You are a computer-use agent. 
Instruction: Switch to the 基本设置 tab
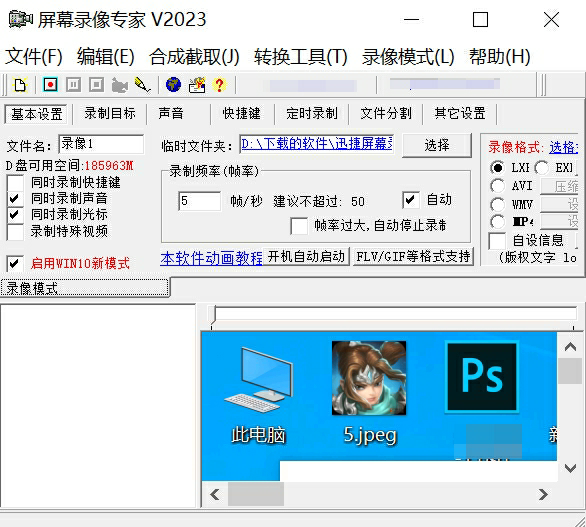(x=36, y=114)
